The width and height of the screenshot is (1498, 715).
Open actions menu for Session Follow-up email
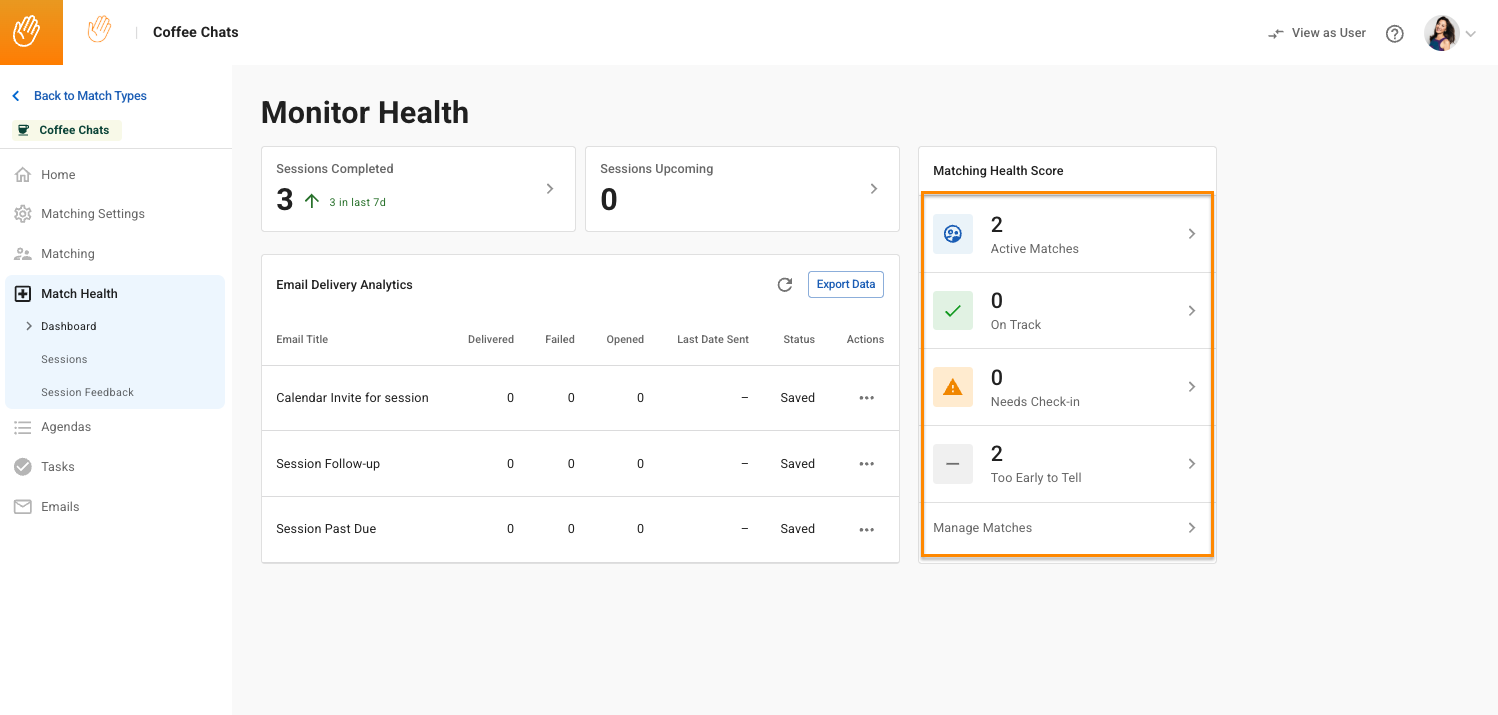tap(866, 464)
